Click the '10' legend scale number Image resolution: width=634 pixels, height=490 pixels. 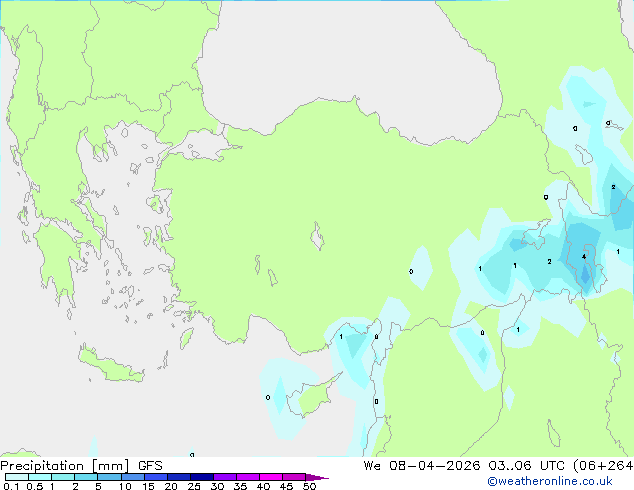125,486
